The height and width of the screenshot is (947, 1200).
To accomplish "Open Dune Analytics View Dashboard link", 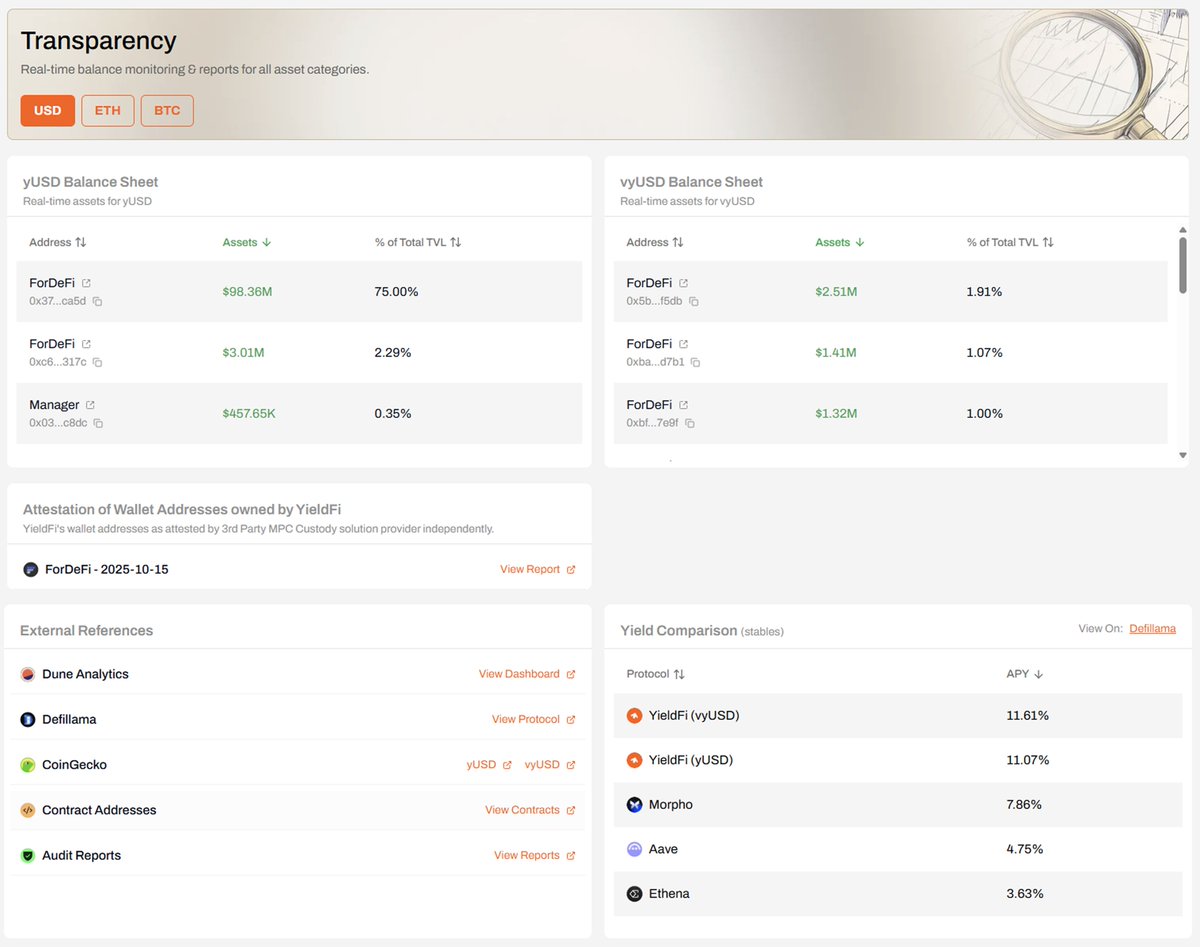I will pyautogui.click(x=527, y=674).
